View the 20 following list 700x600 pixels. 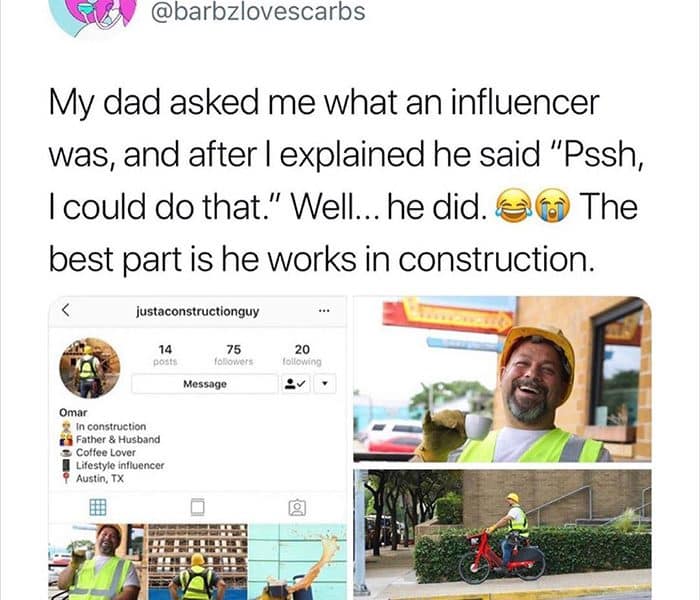click(x=302, y=354)
